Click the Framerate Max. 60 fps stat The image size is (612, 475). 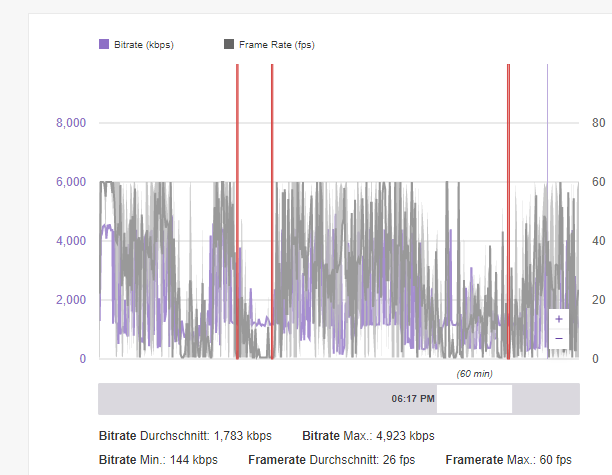(x=508, y=460)
